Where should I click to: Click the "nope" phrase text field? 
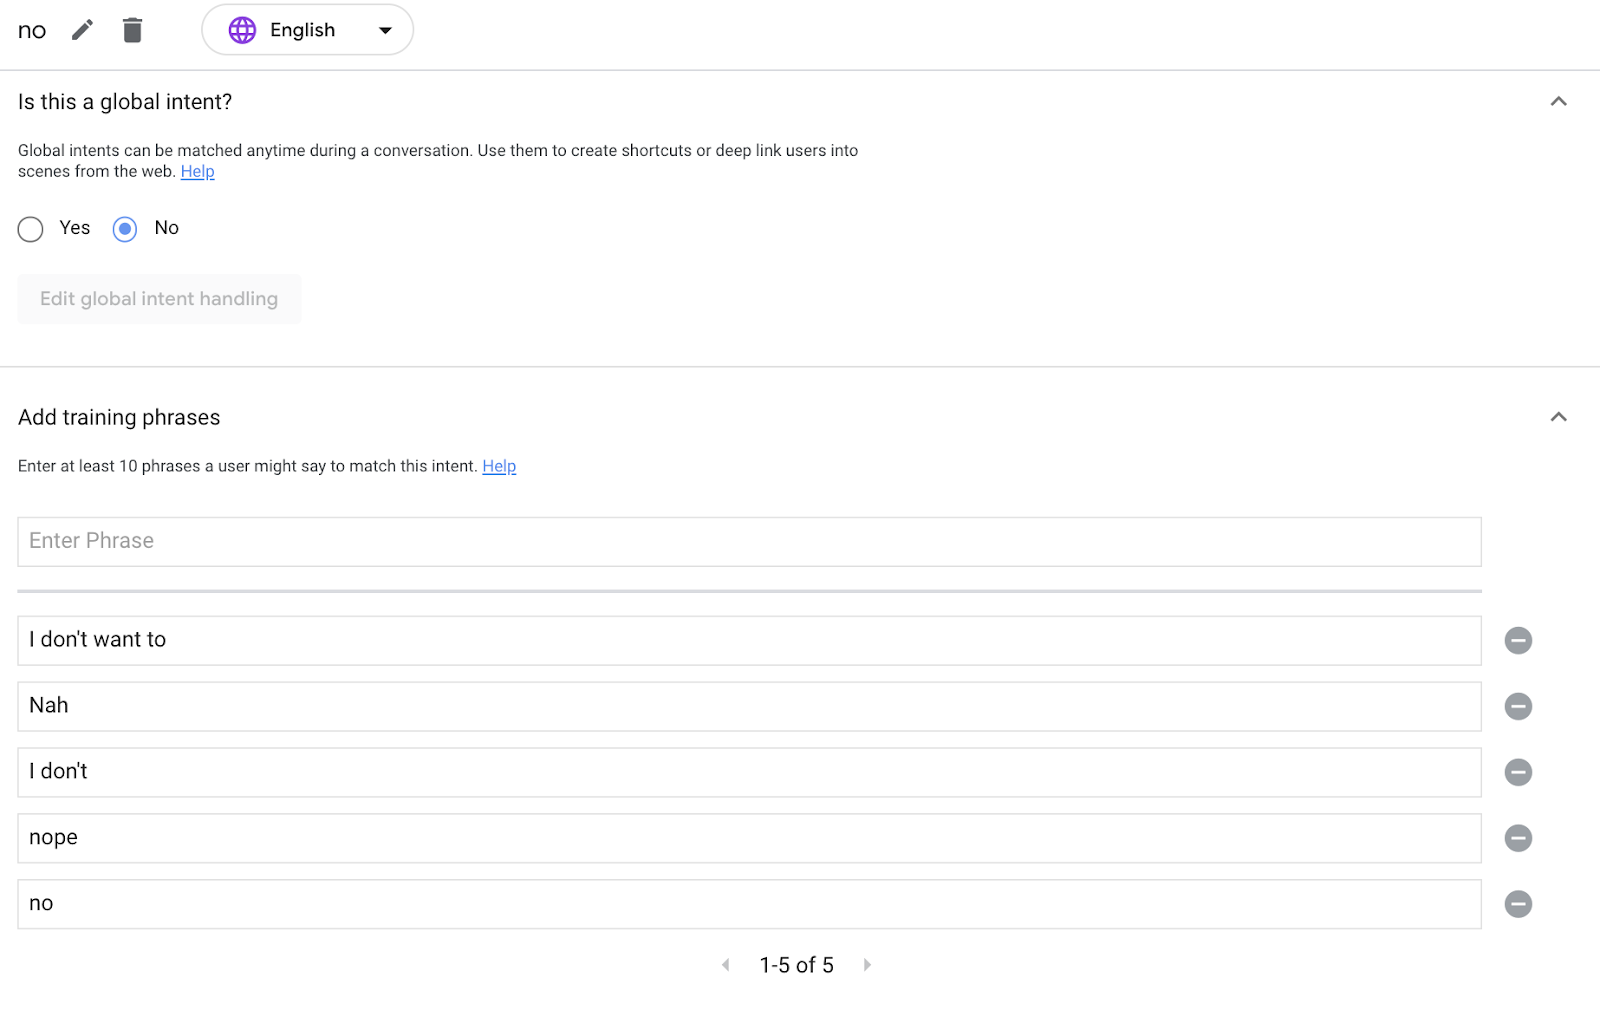click(x=748, y=838)
